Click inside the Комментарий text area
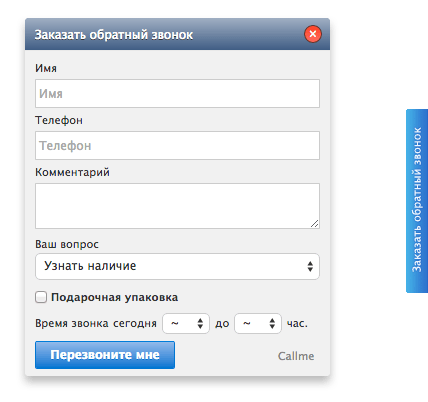 [x=177, y=206]
